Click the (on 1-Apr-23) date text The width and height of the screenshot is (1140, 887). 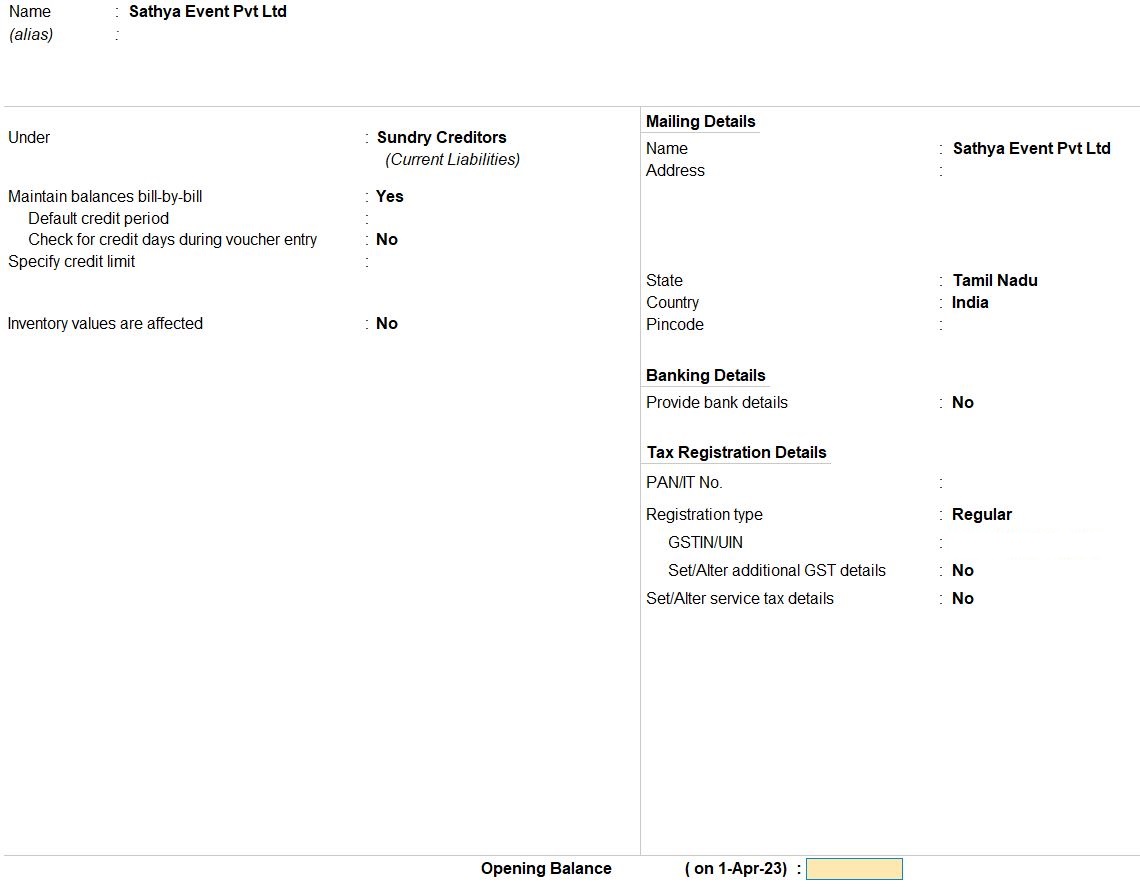coord(736,869)
